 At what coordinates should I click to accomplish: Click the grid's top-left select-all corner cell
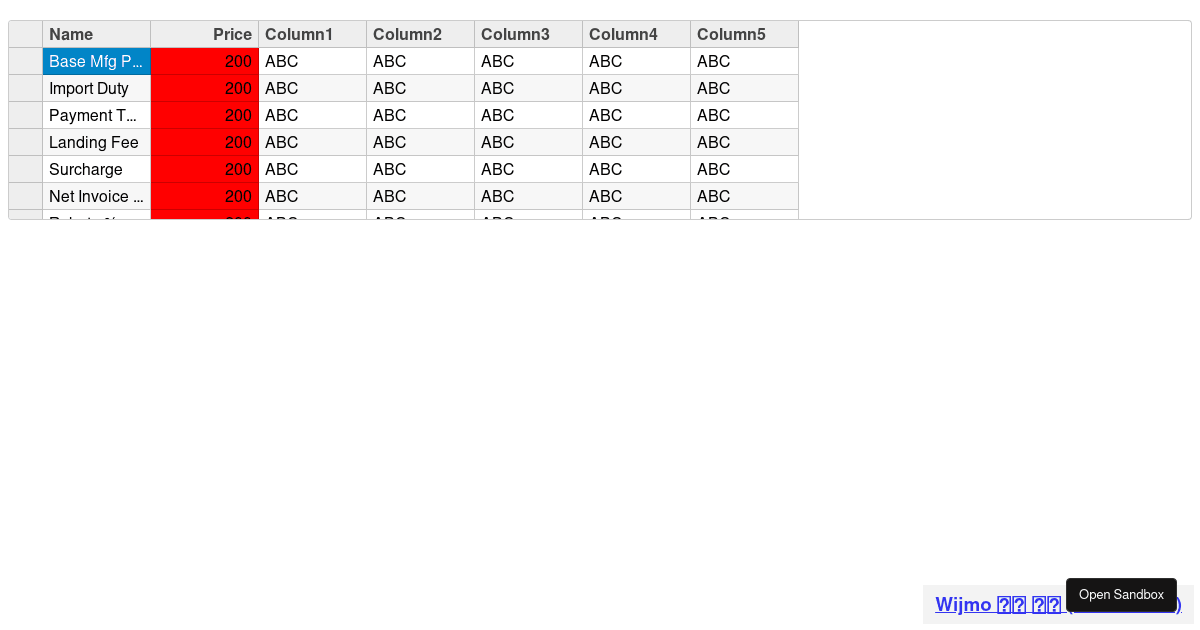click(25, 34)
